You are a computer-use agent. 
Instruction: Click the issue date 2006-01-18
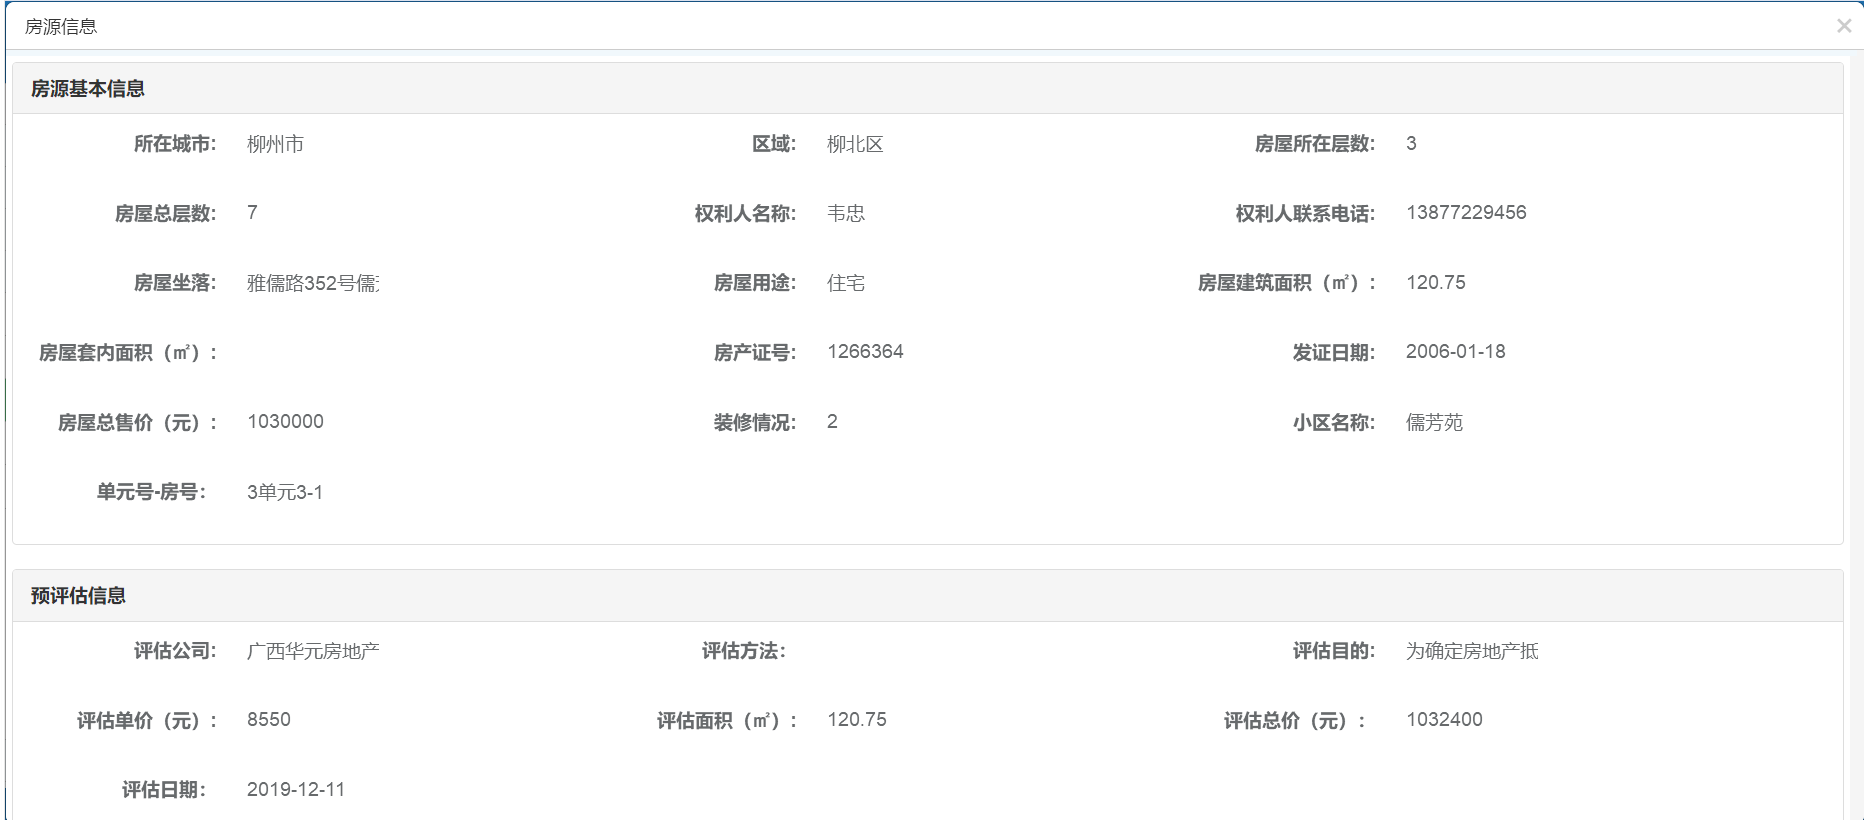click(1456, 352)
